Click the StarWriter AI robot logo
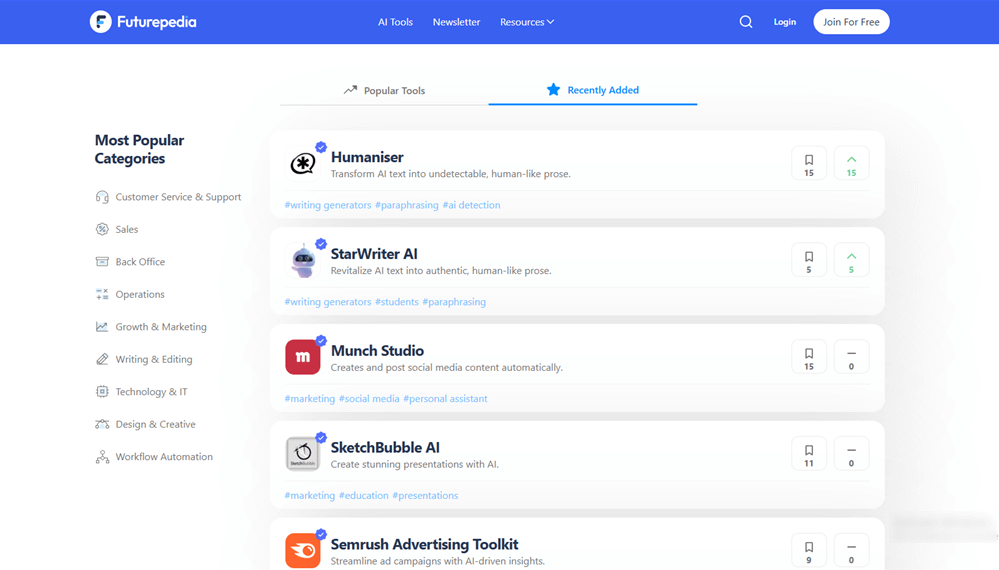The image size is (999, 570). tap(303, 260)
